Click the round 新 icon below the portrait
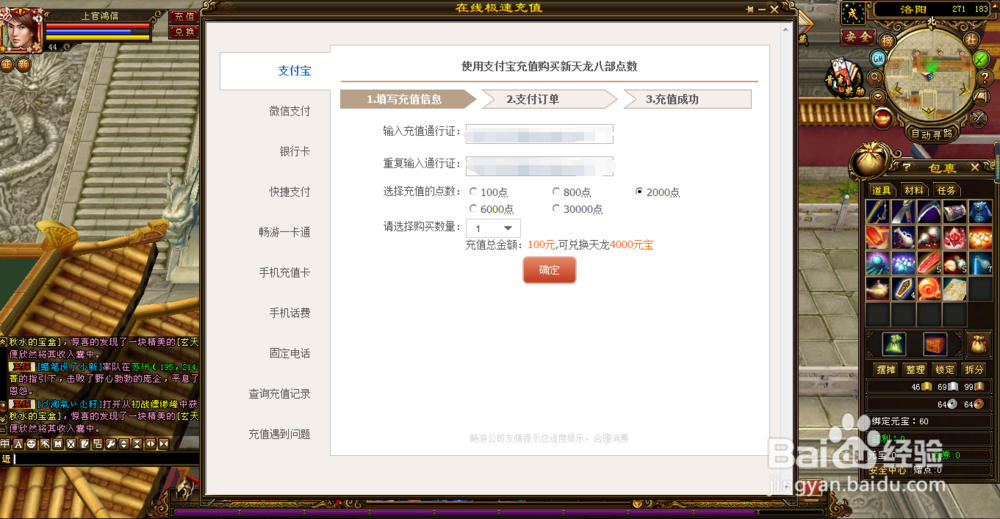This screenshot has height=519, width=1000. pyautogui.click(x=23, y=64)
